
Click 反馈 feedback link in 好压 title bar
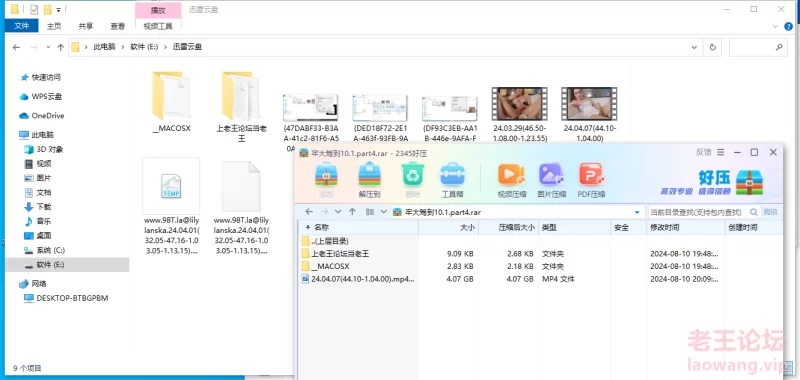pyautogui.click(x=703, y=152)
